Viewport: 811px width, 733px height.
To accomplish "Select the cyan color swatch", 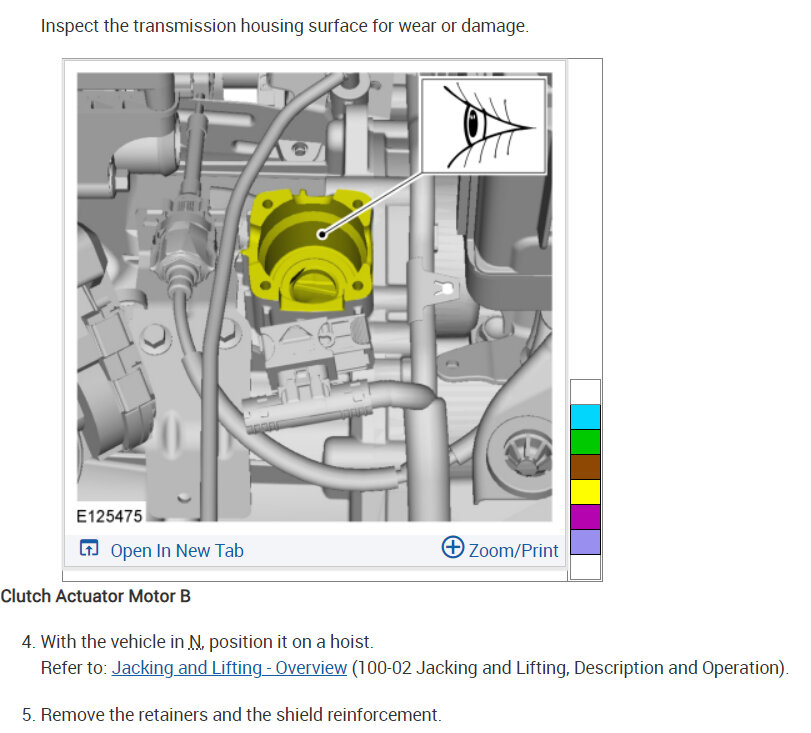I will pos(585,417).
